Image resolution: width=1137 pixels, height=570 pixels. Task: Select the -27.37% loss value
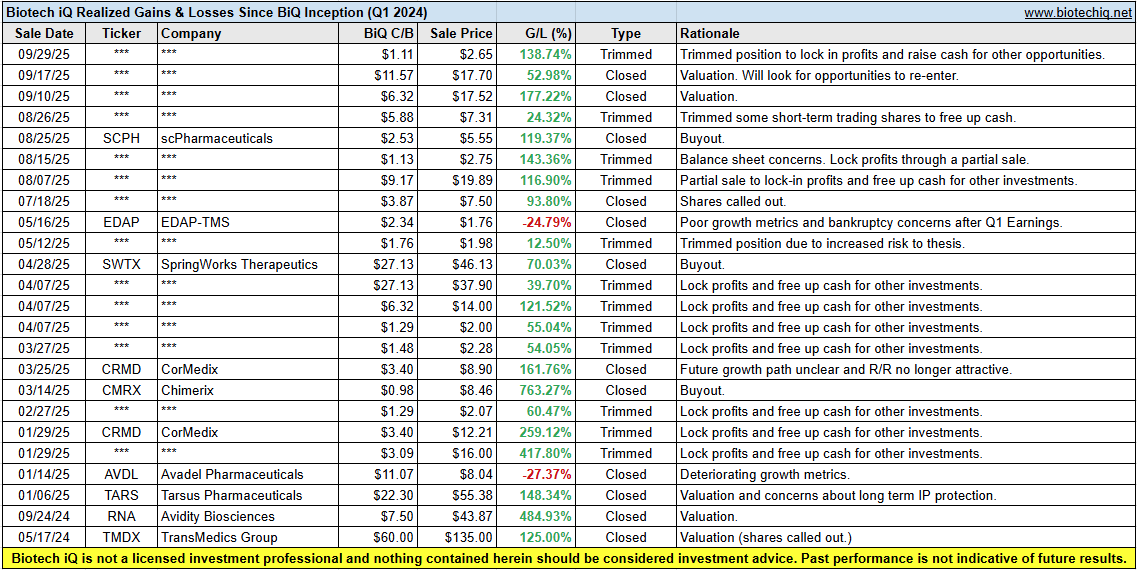pyautogui.click(x=546, y=474)
